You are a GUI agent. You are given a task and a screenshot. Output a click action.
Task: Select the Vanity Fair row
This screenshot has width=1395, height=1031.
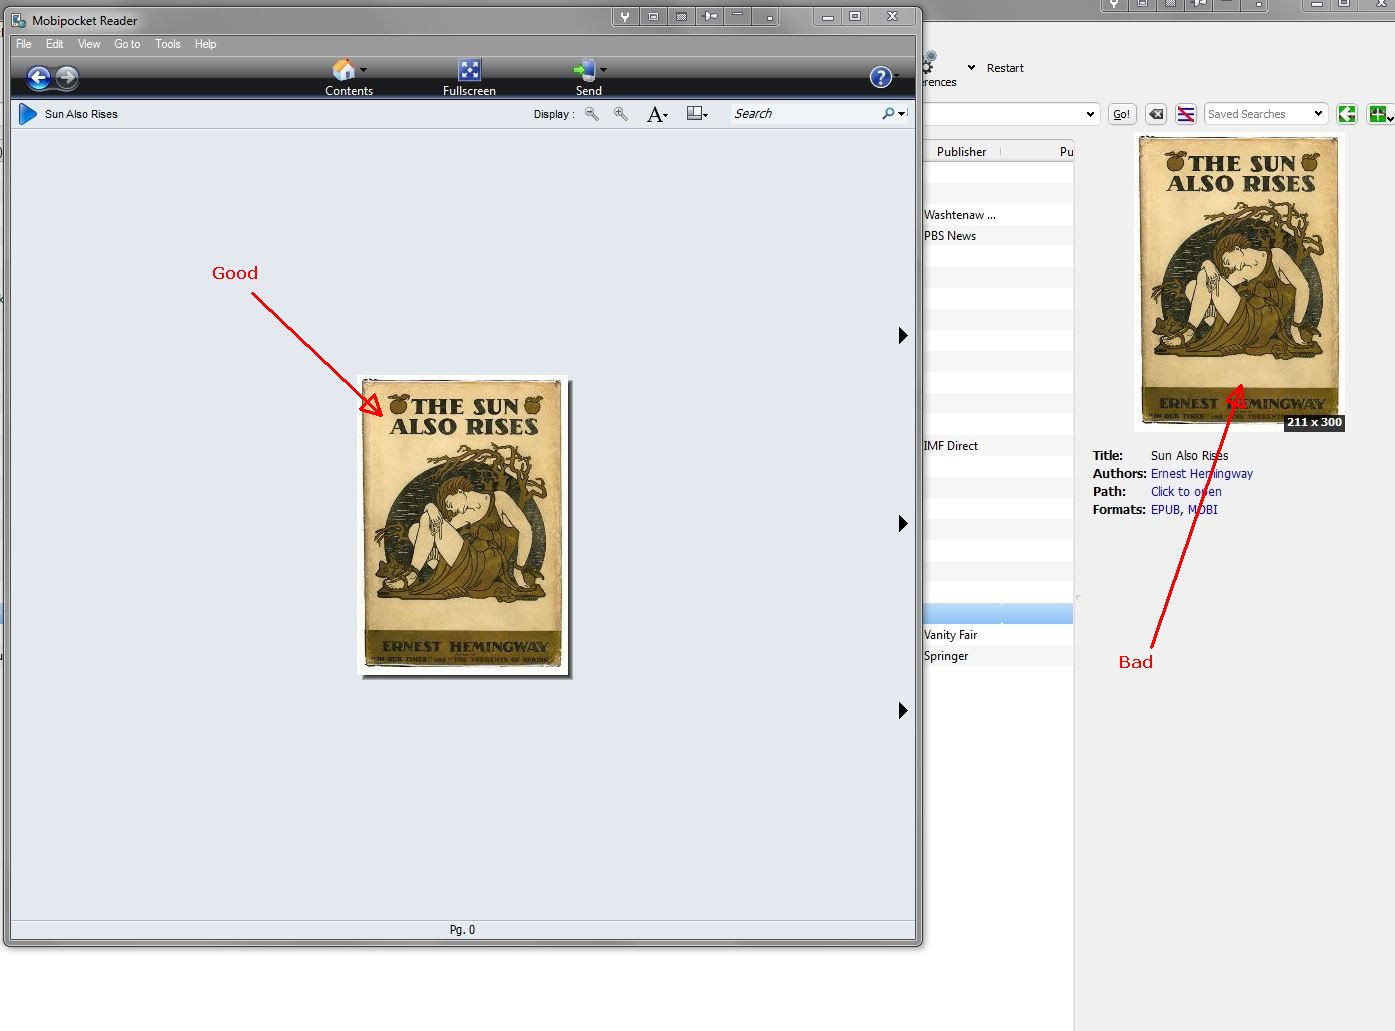click(998, 635)
